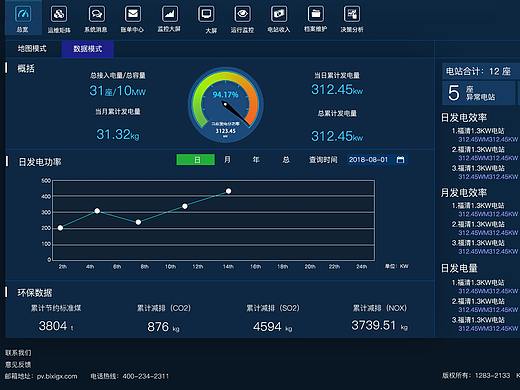Select third 福清1.3KW电站 under 月发电效率
This screenshot has width=520, height=390.
click(x=478, y=243)
